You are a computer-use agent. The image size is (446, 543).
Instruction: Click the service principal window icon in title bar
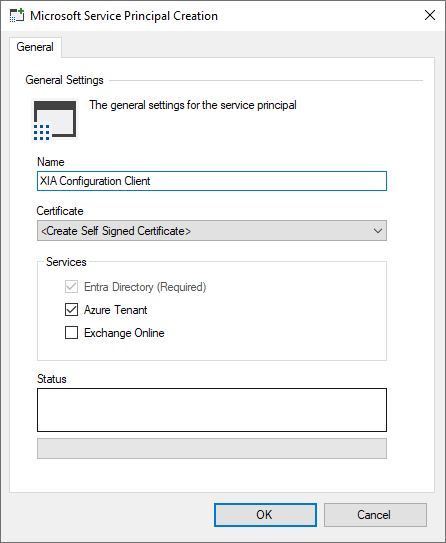tap(17, 16)
